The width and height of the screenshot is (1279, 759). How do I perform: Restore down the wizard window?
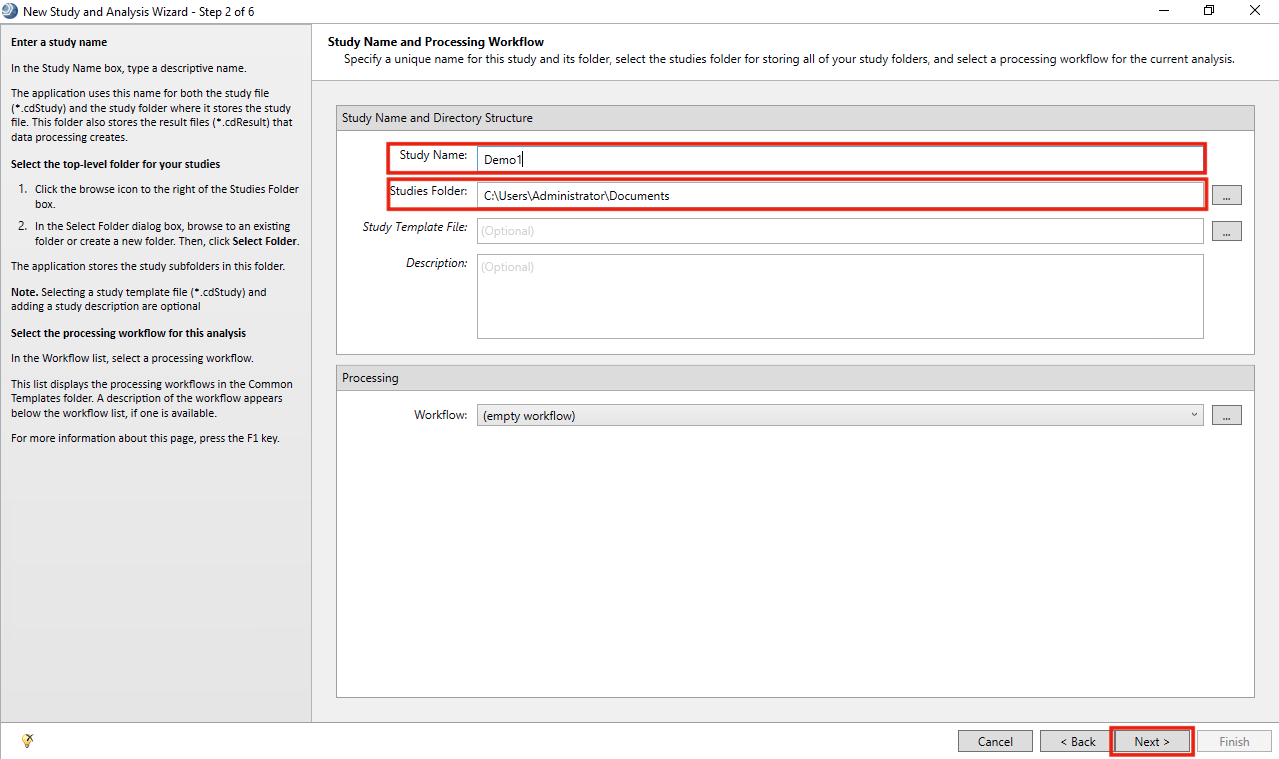tap(1209, 10)
